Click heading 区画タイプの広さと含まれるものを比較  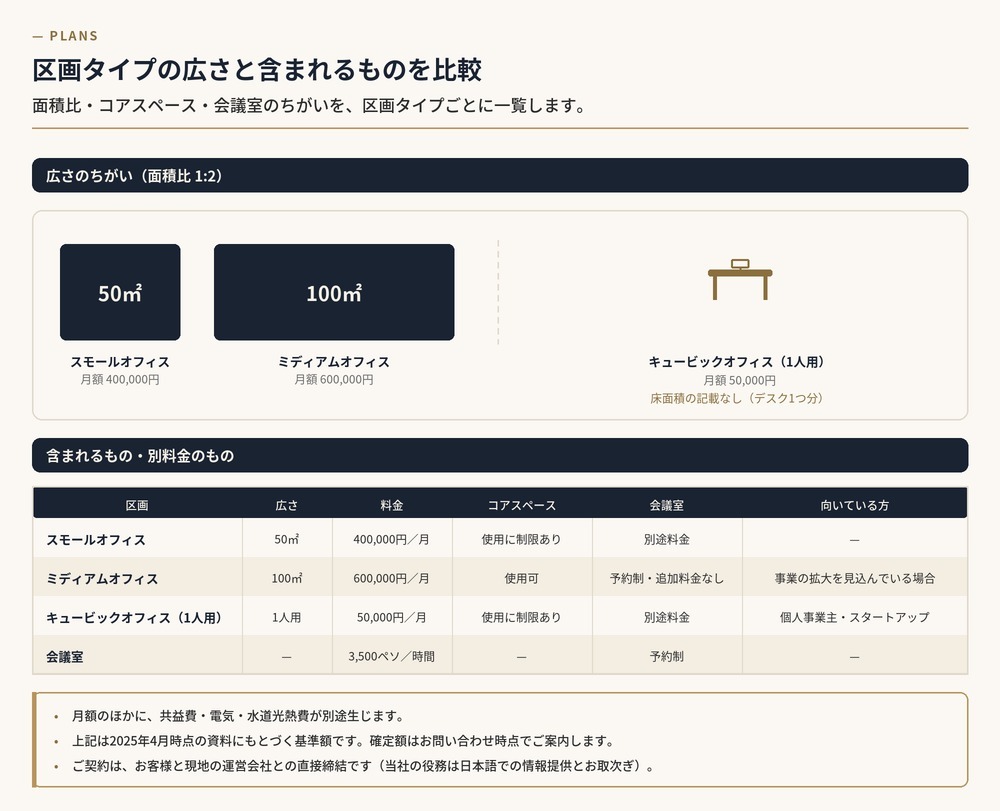257,69
